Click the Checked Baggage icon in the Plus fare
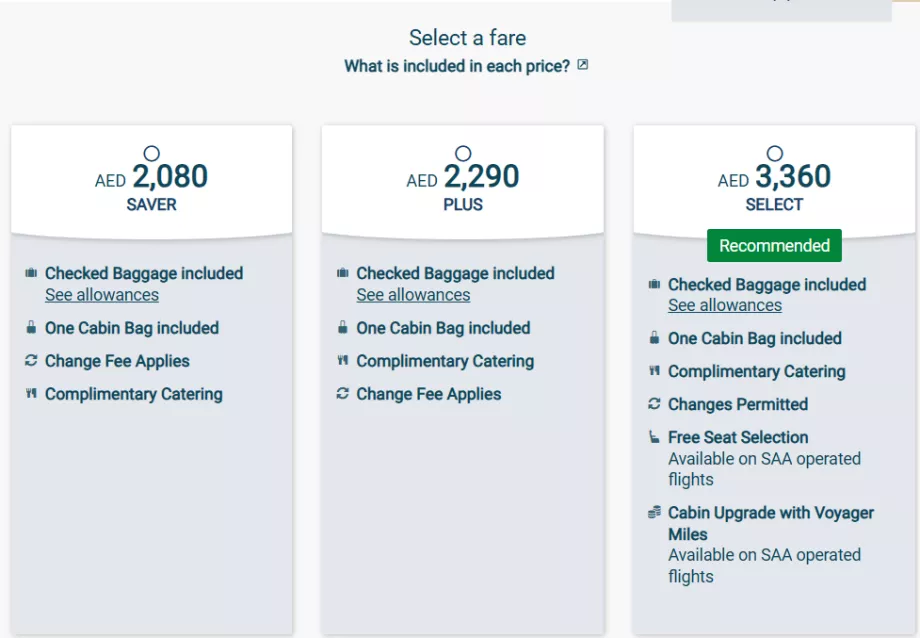 tap(343, 273)
